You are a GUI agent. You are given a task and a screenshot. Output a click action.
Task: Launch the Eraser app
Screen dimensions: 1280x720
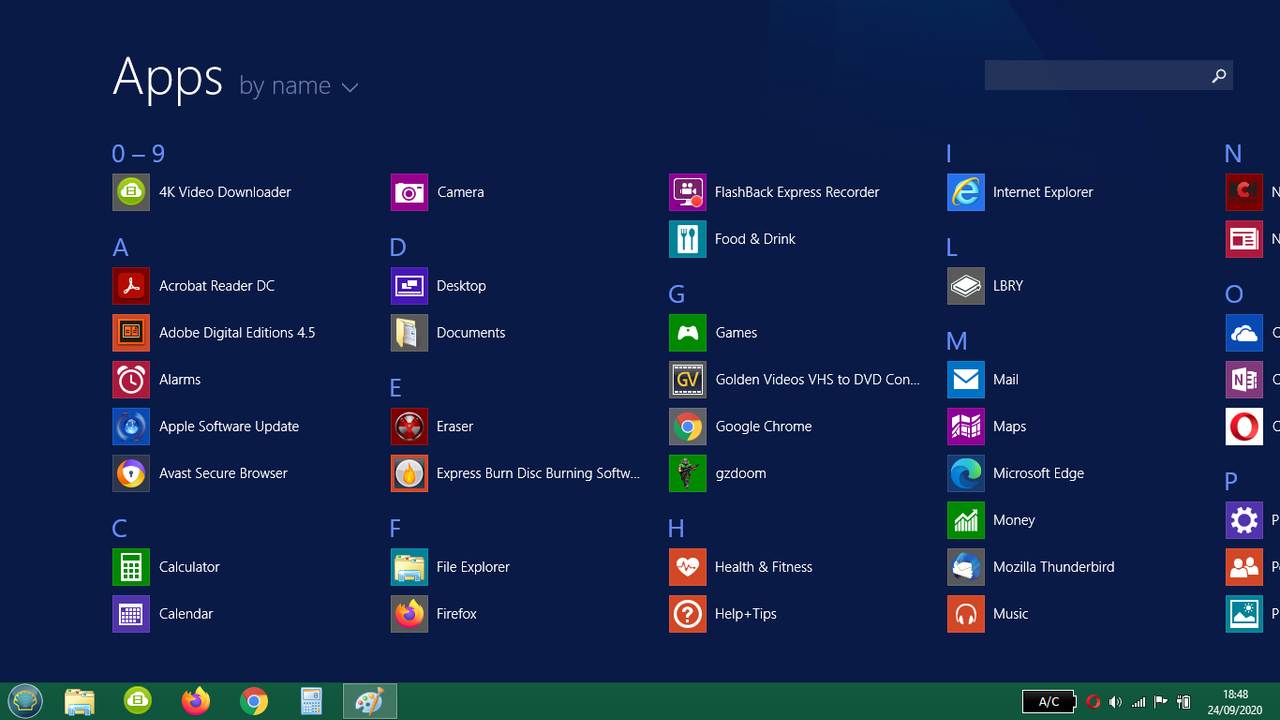pos(432,427)
